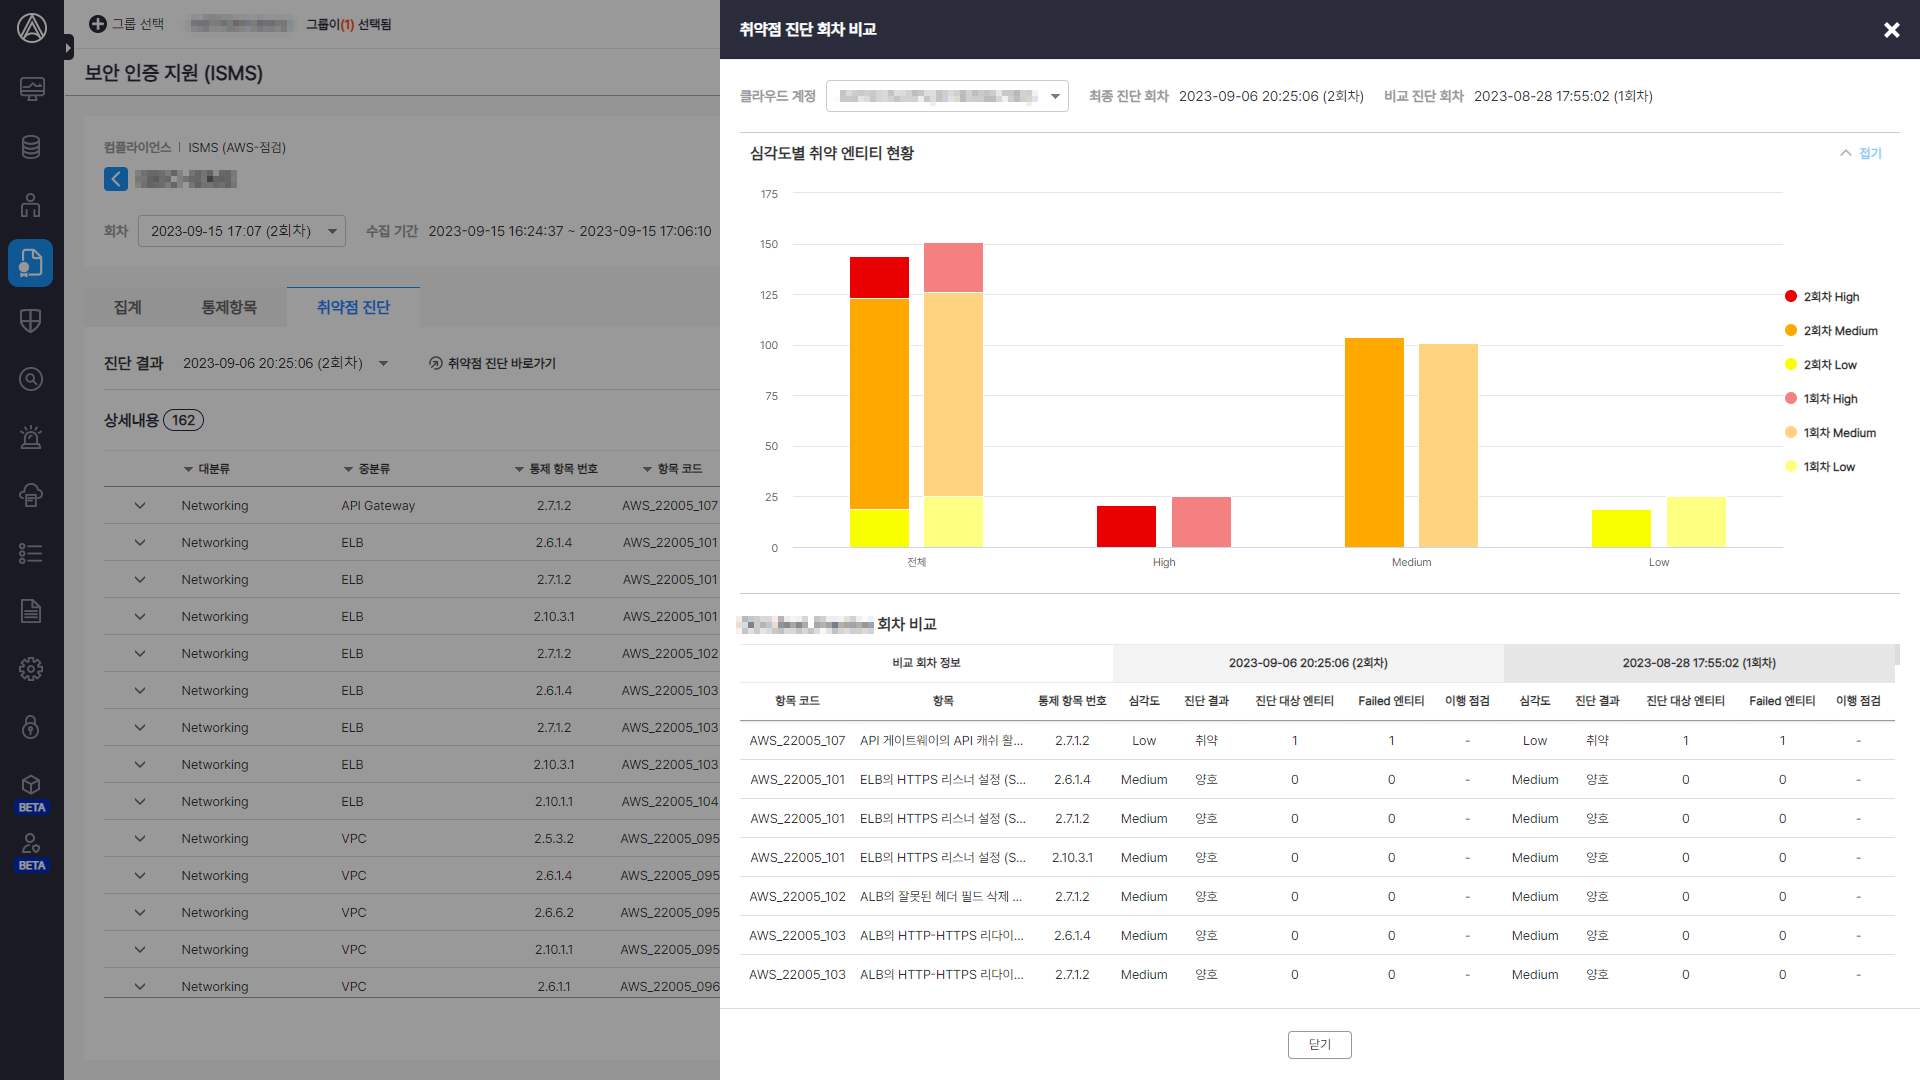Click the document report sidebar icon

coord(31,611)
